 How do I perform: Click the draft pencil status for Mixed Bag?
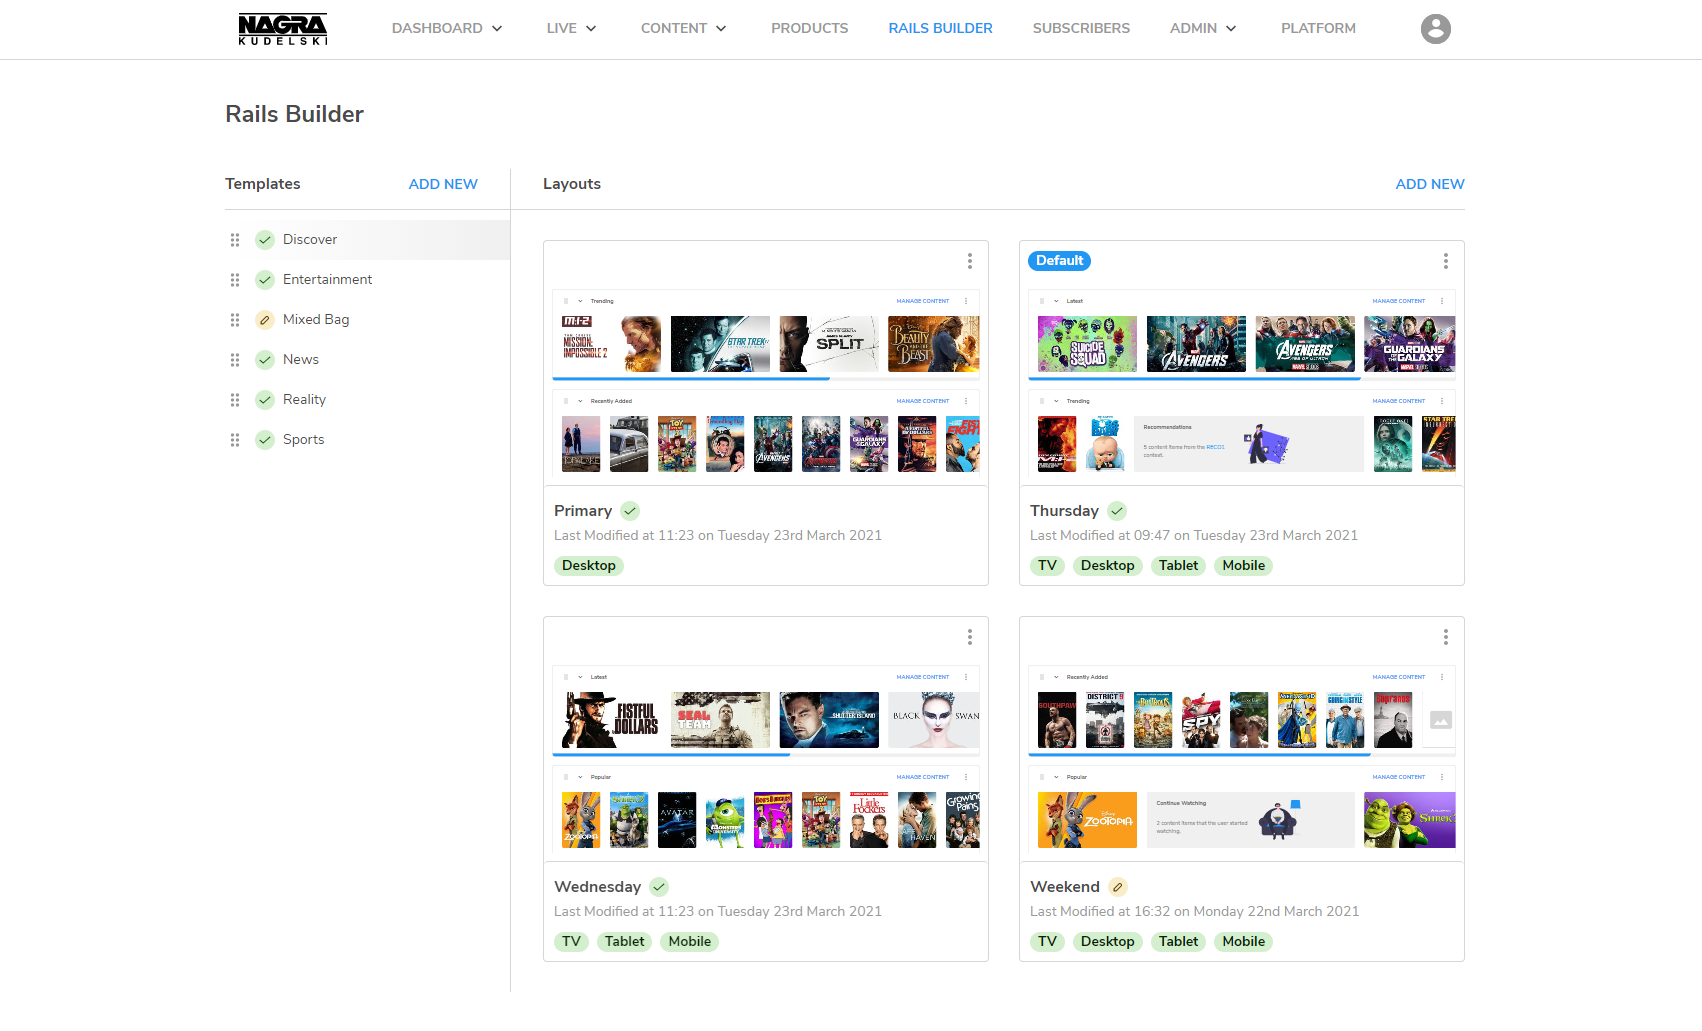click(265, 320)
